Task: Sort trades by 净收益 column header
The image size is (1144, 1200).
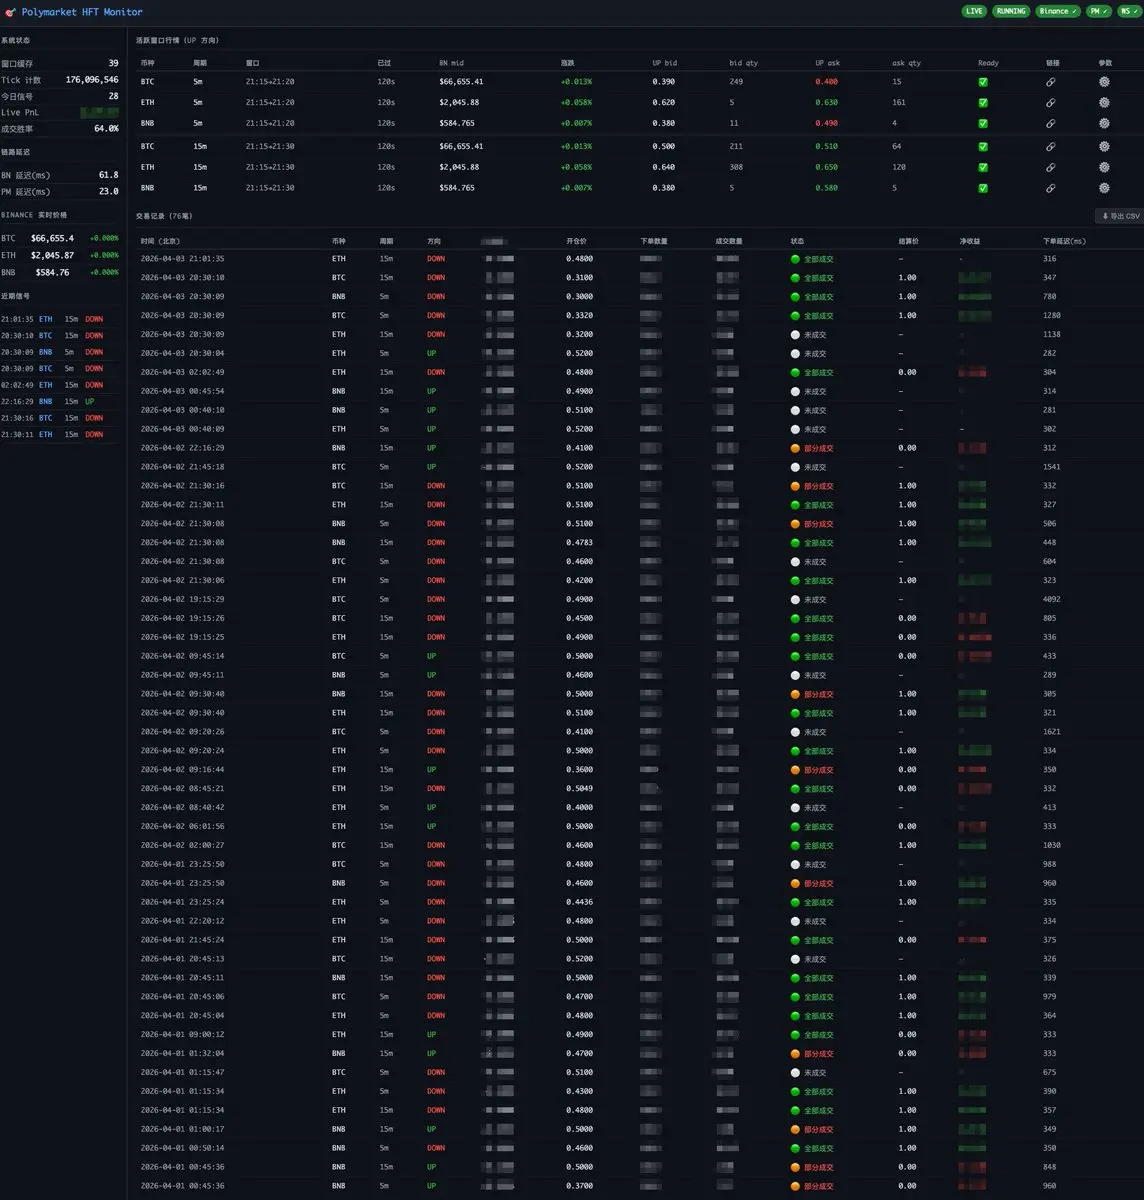Action: tap(970, 241)
